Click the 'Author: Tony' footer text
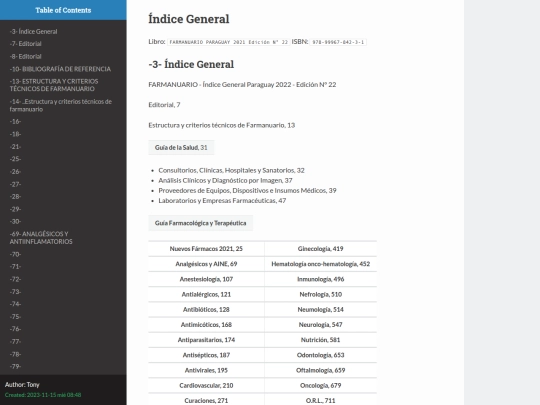 [x=22, y=385]
